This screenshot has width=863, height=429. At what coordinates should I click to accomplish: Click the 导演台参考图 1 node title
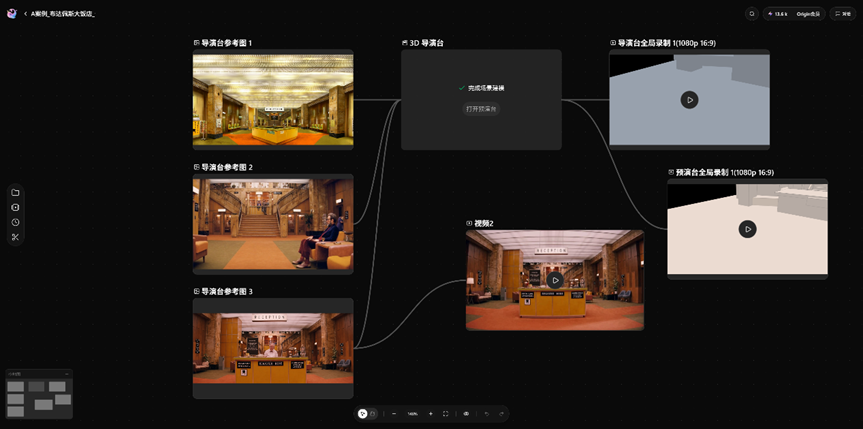point(227,42)
